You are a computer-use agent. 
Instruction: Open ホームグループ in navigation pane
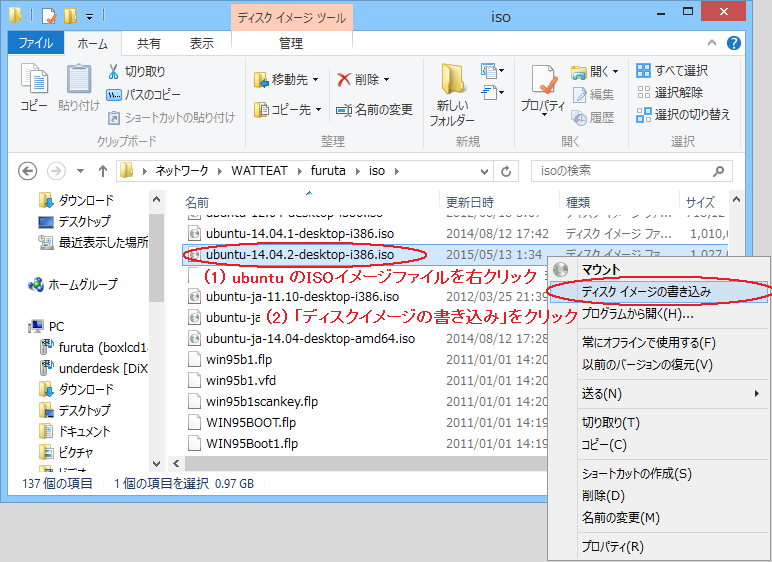pos(73,285)
